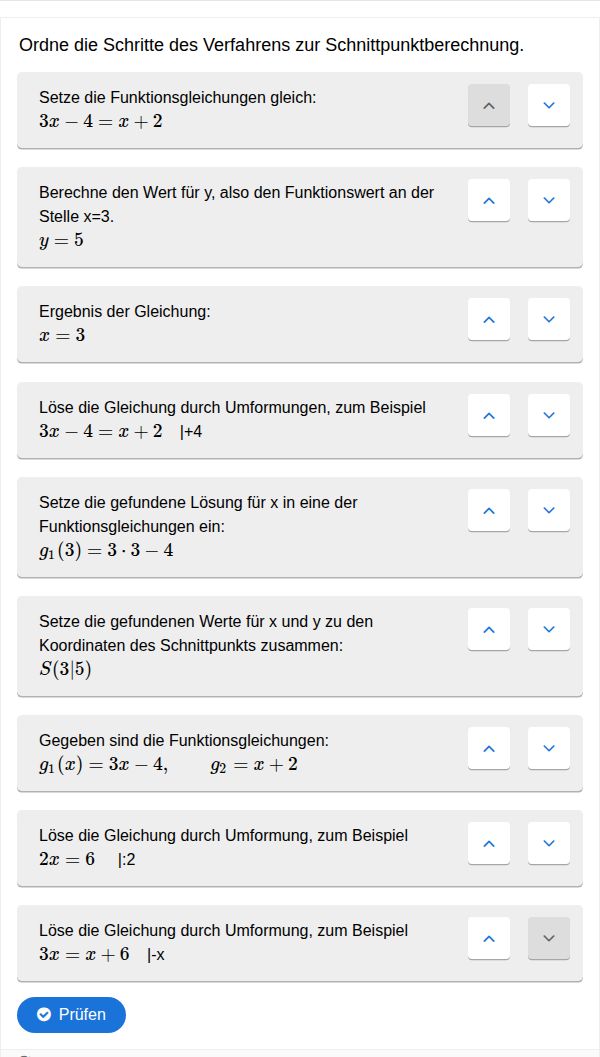The image size is (600, 1057).
Task: Move 'Ergebnis der Gleichung' step down
Action: pos(548,319)
